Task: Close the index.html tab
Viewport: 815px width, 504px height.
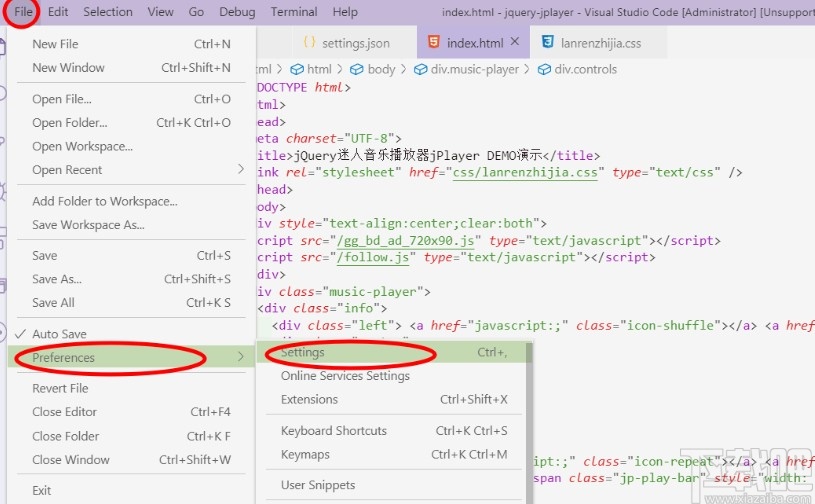Action: [515, 42]
